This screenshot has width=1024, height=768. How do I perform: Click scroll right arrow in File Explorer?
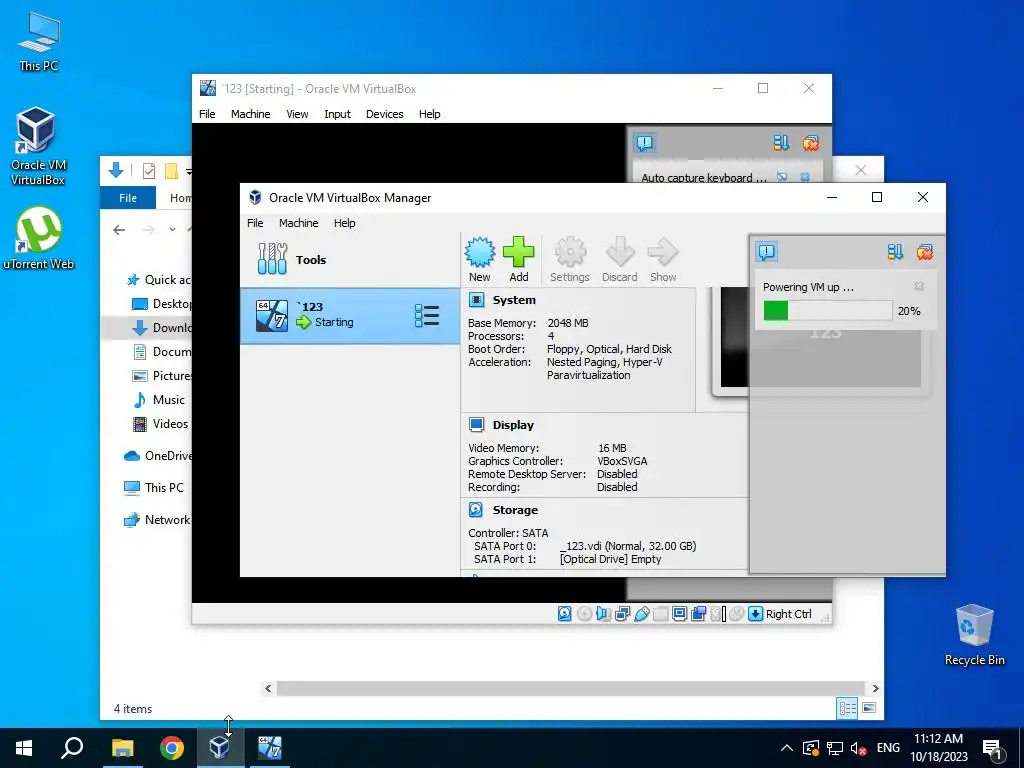point(875,688)
